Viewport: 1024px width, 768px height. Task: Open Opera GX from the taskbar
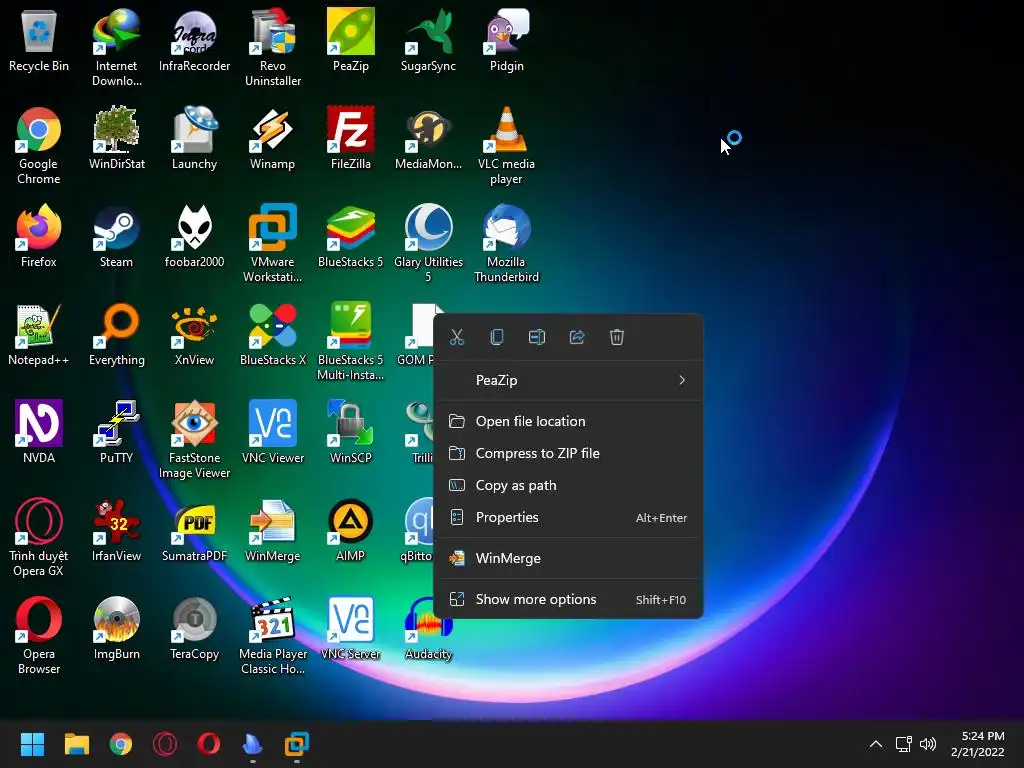[165, 744]
